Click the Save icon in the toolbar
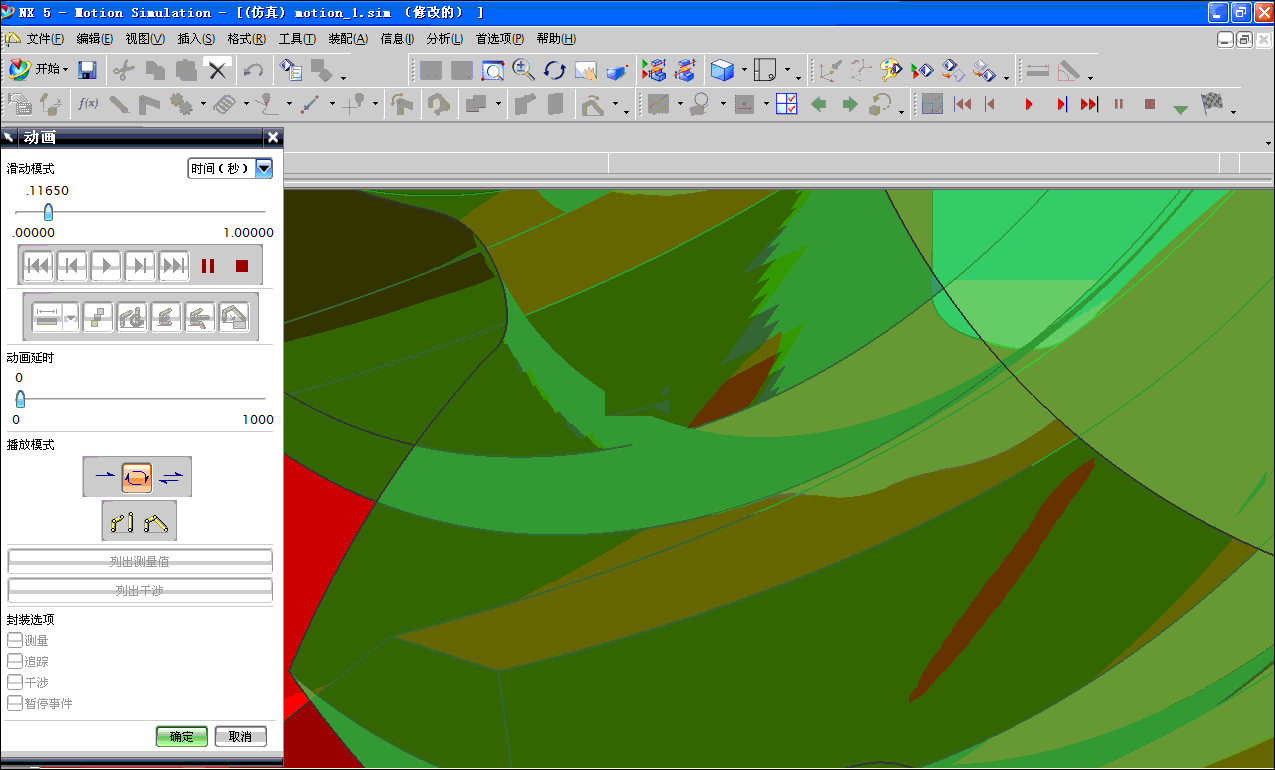 point(87,70)
